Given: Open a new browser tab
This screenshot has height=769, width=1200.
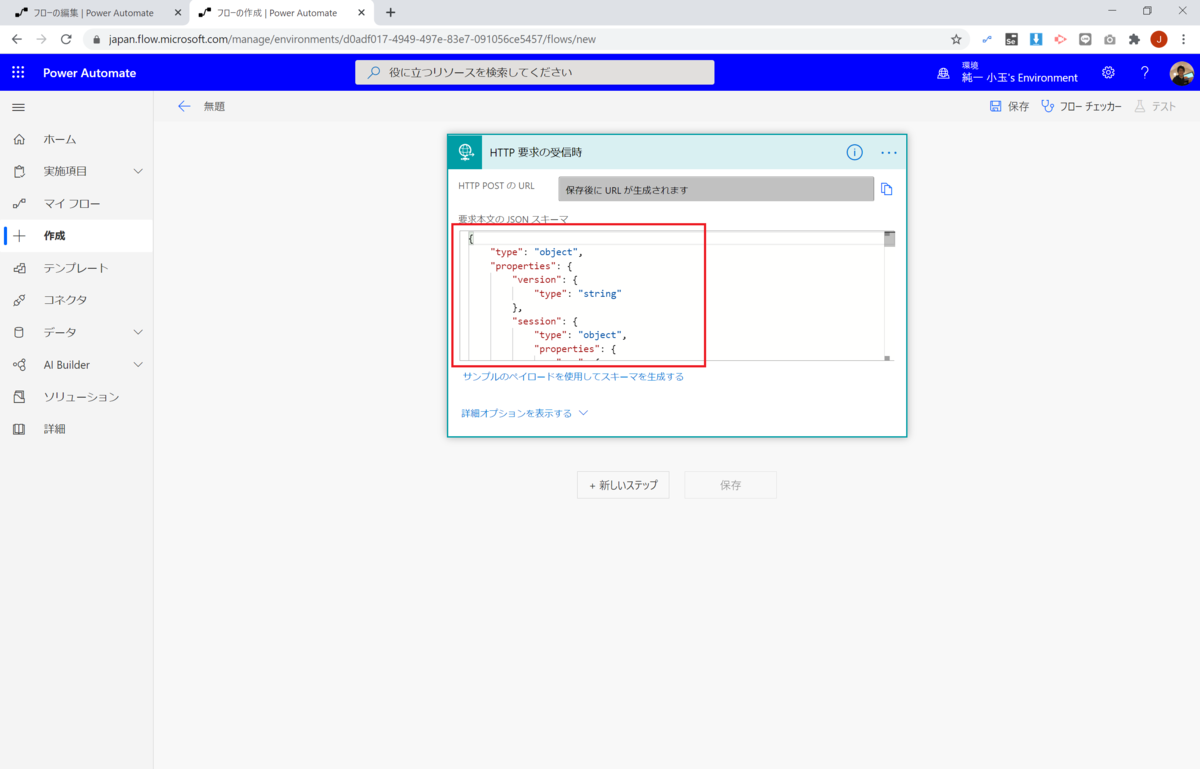Looking at the screenshot, I should (x=390, y=12).
